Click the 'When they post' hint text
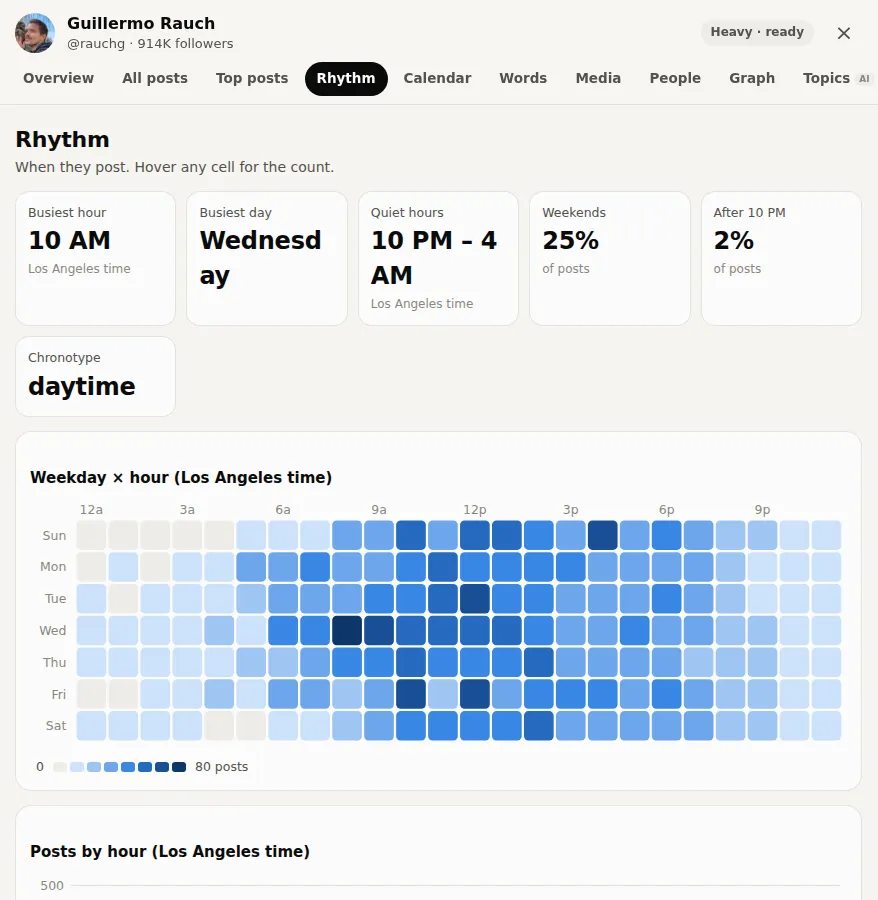 click(x=174, y=167)
